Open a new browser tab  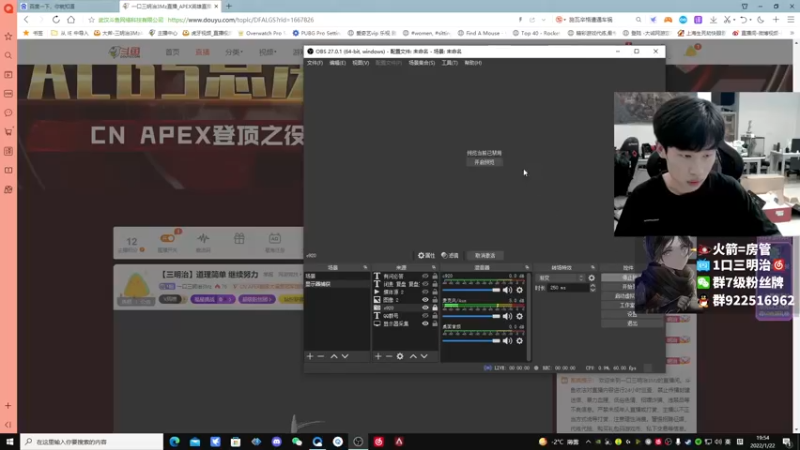pyautogui.click(x=229, y=6)
